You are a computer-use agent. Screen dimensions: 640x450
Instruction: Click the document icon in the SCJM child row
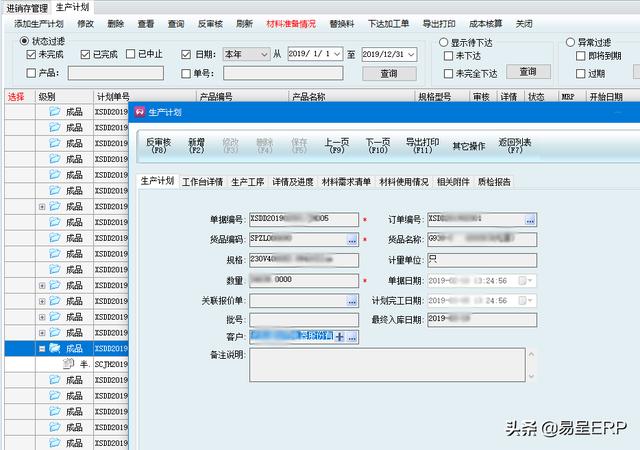(x=69, y=364)
